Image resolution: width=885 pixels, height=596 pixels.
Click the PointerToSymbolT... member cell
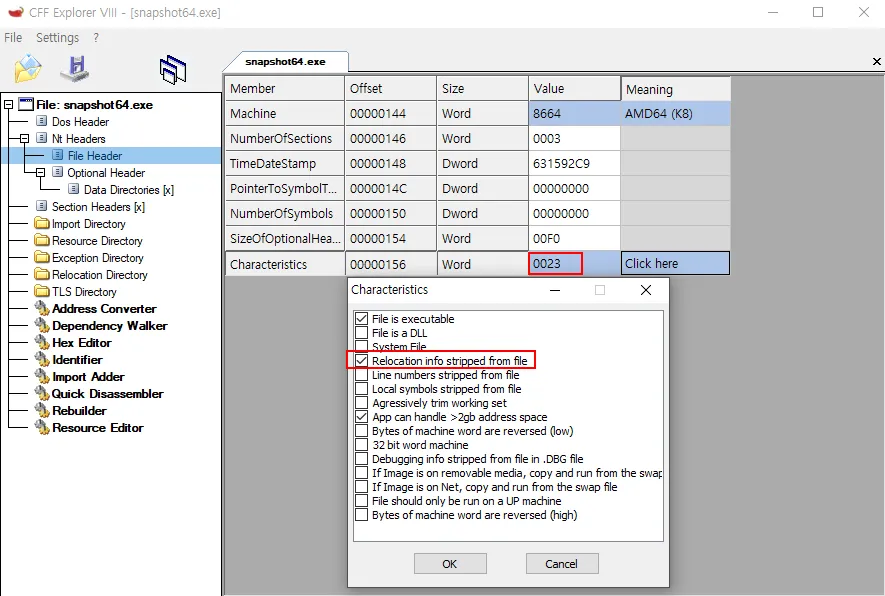pyautogui.click(x=285, y=189)
